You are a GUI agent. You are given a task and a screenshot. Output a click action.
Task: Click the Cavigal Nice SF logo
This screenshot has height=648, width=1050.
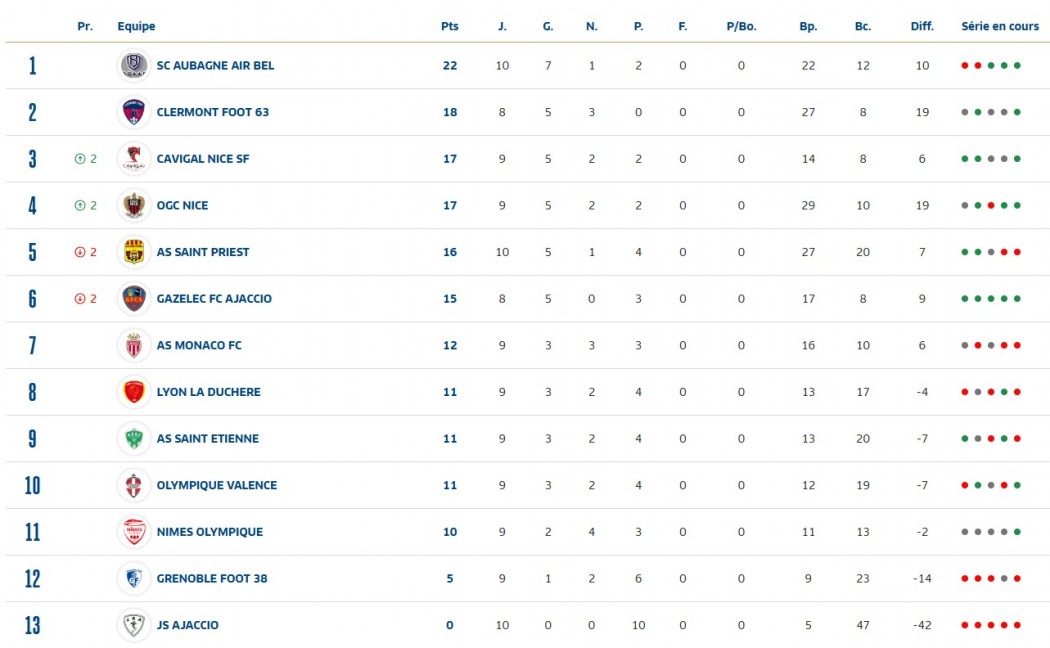click(133, 159)
